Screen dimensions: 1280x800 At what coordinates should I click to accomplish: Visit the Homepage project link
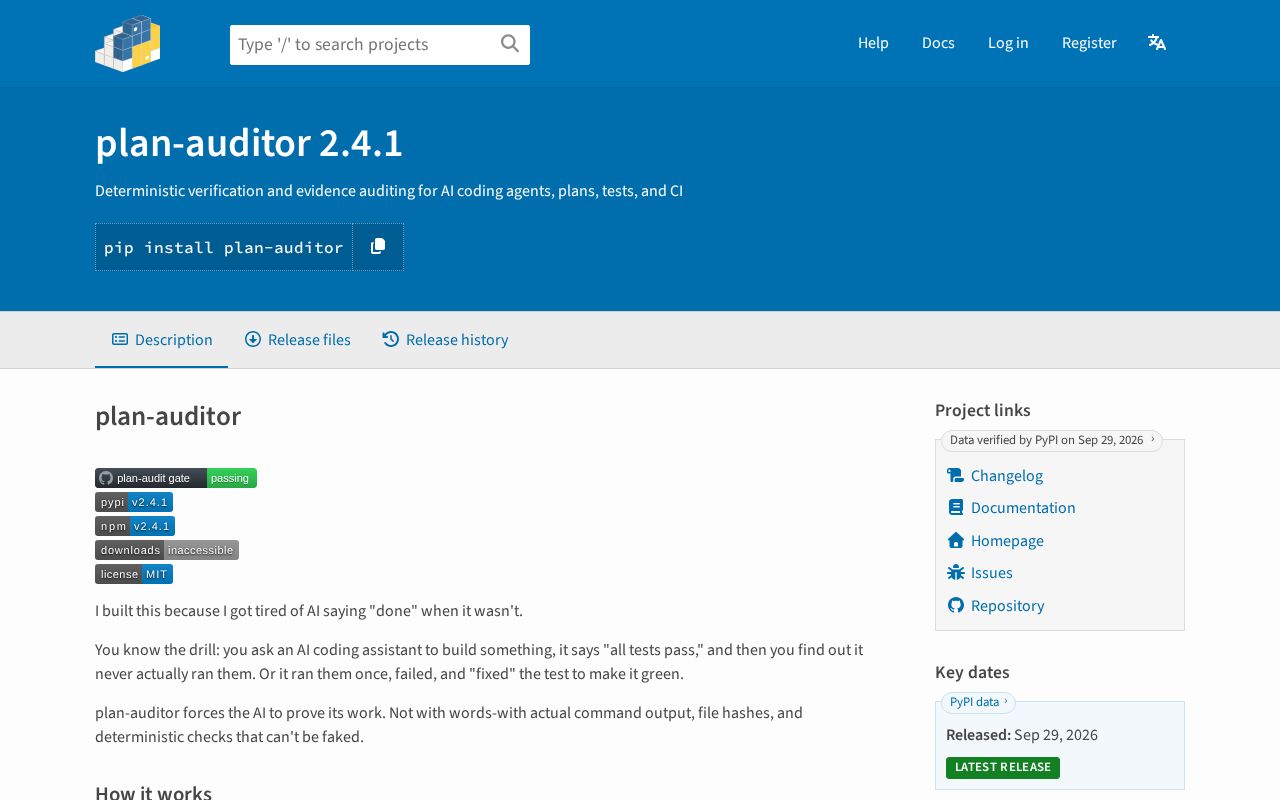coord(1007,541)
